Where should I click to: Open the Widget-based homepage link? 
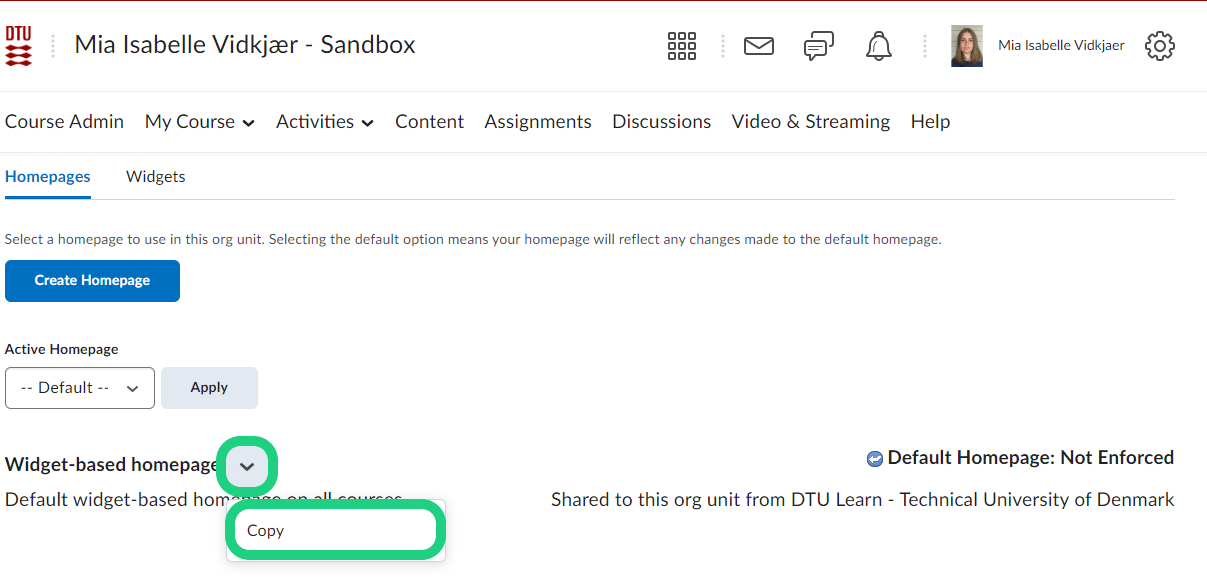tap(111, 465)
